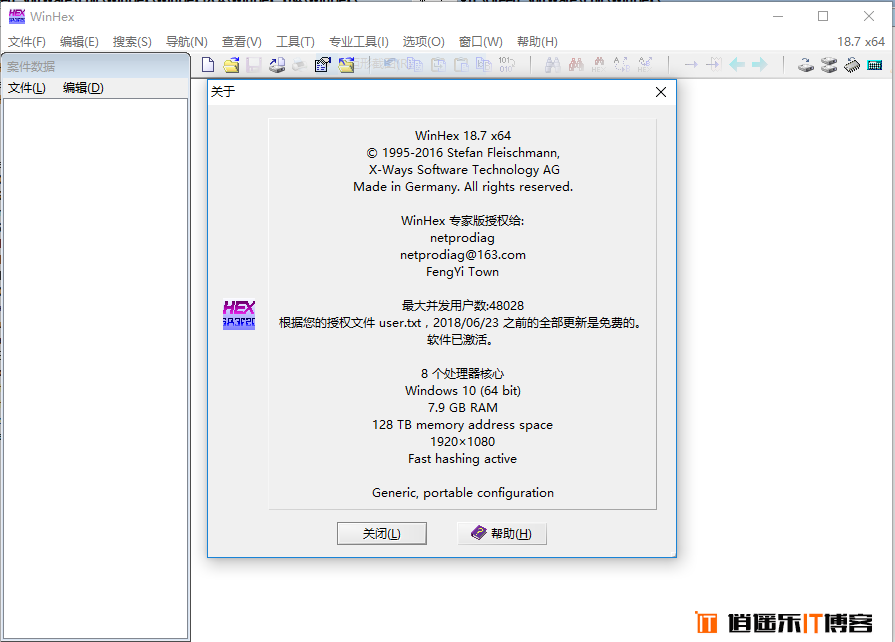Click the 'FengYi Town' text
Screen dimensions: 895x642
point(462,272)
